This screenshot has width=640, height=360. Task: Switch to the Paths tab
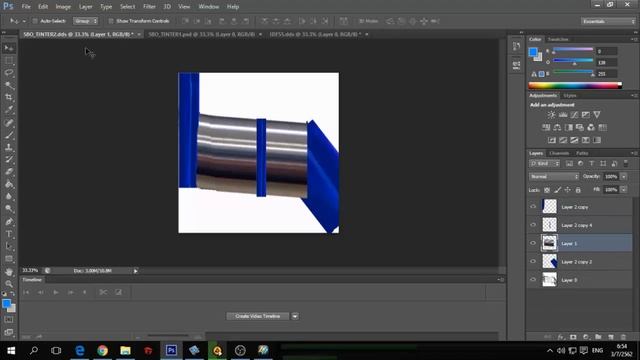click(x=582, y=153)
